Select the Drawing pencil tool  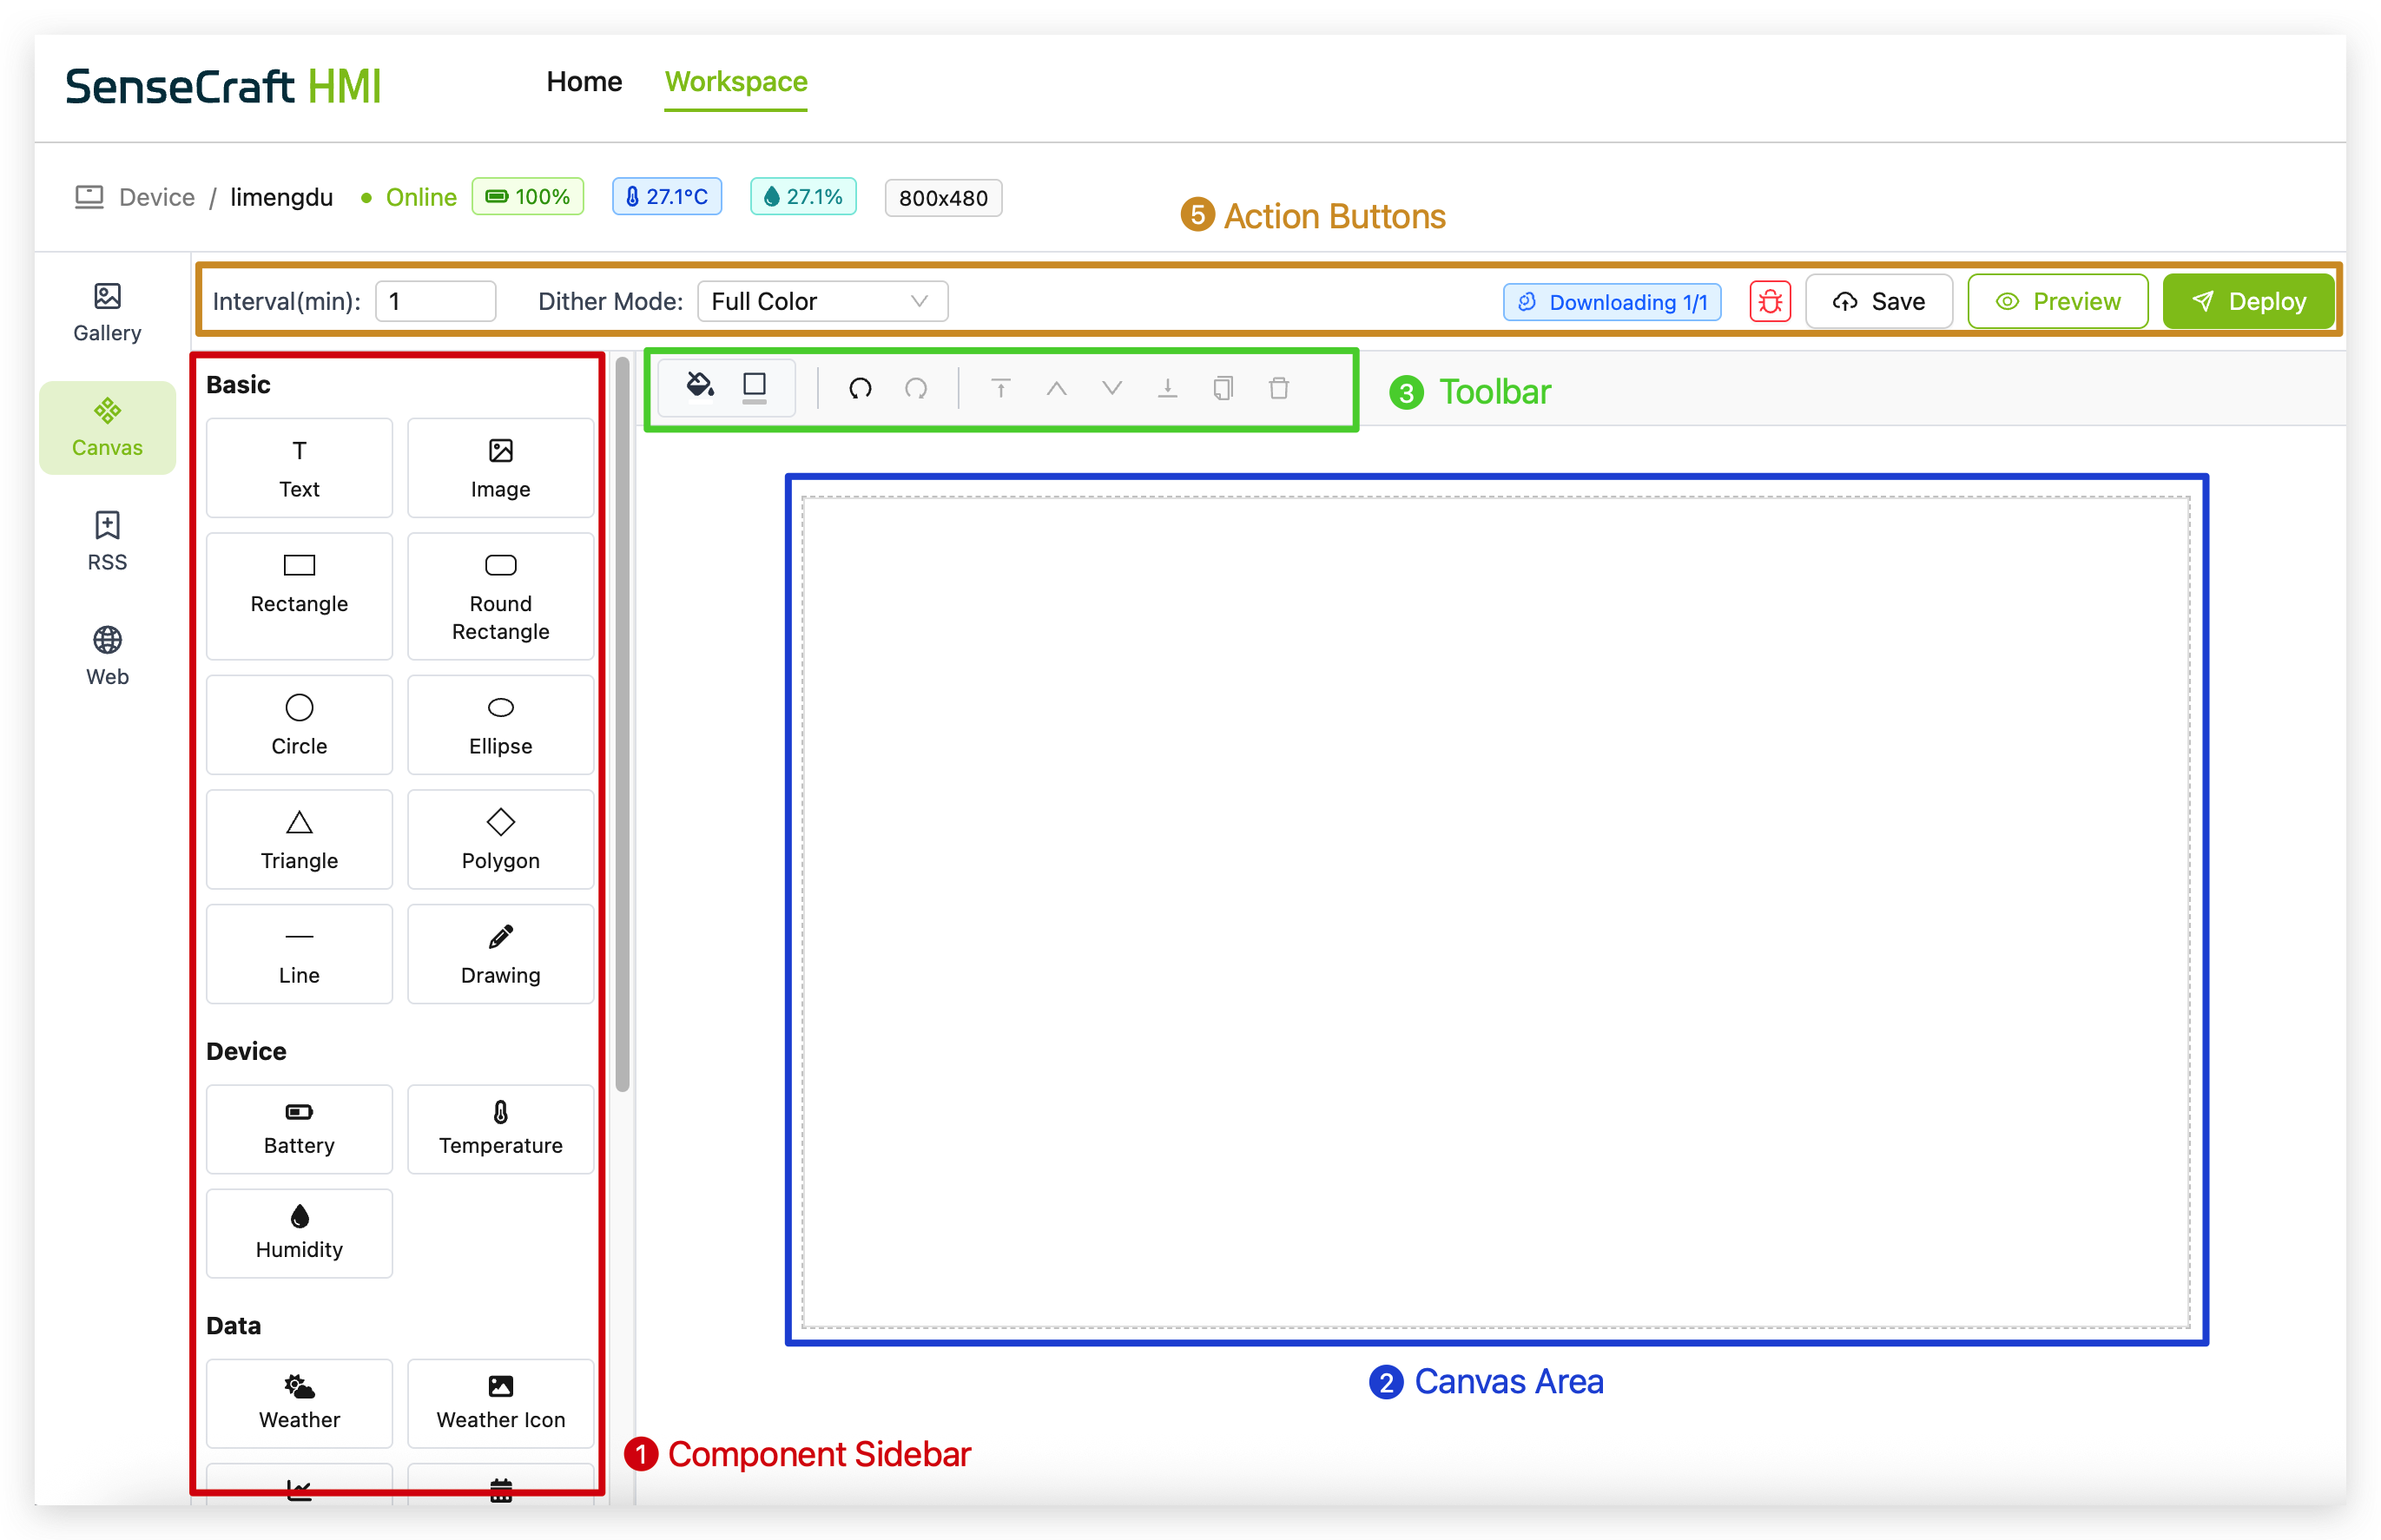tap(500, 953)
